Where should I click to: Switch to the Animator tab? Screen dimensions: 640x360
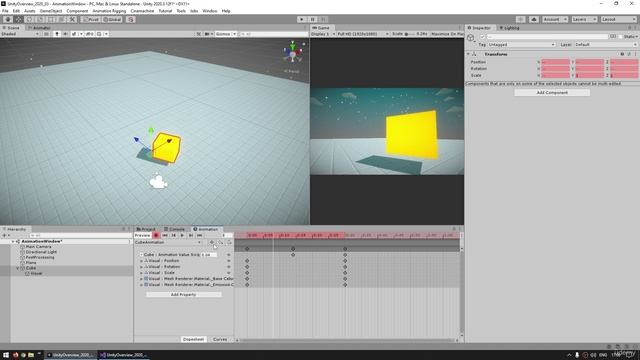coord(40,28)
